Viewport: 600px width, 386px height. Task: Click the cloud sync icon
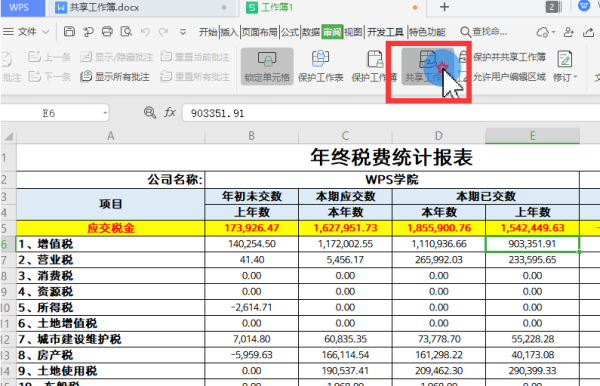[543, 32]
